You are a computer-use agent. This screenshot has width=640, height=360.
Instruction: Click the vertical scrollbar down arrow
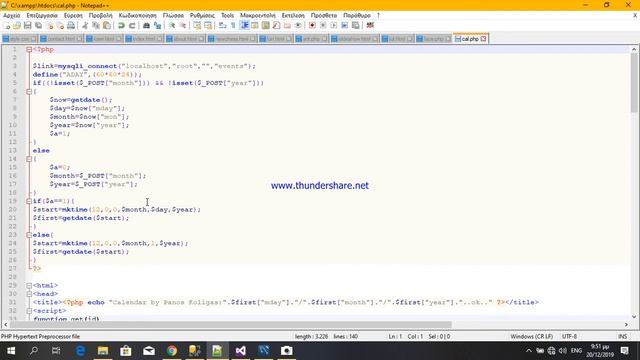pos(634,317)
